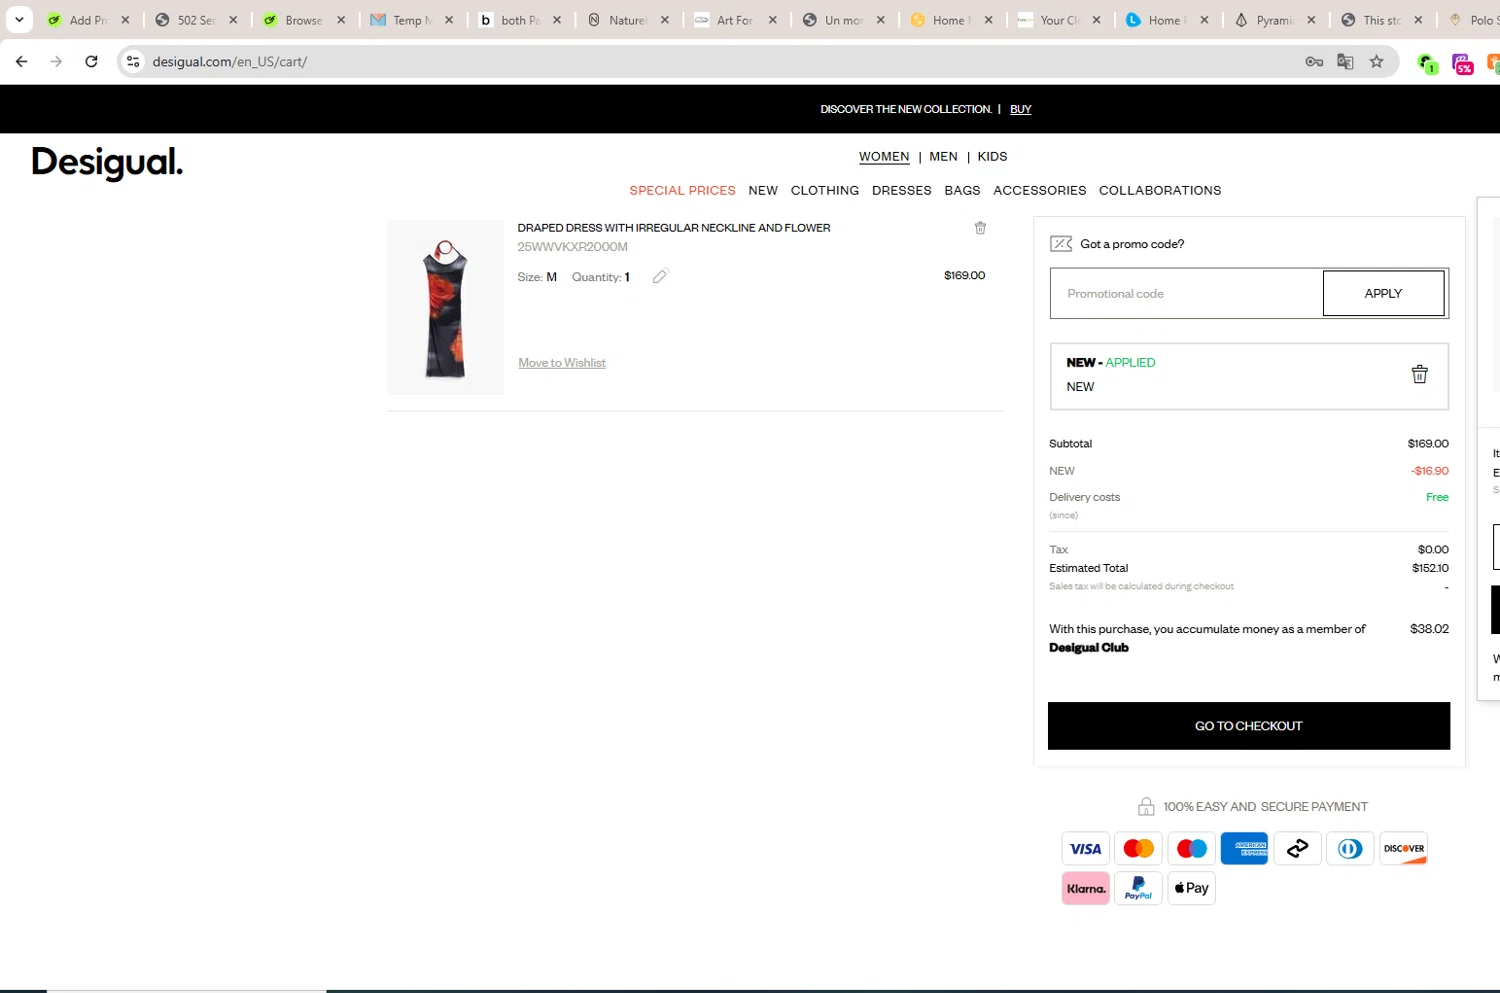The width and height of the screenshot is (1500, 993).
Task: Open SPECIAL PRICES menu
Action: tap(682, 190)
